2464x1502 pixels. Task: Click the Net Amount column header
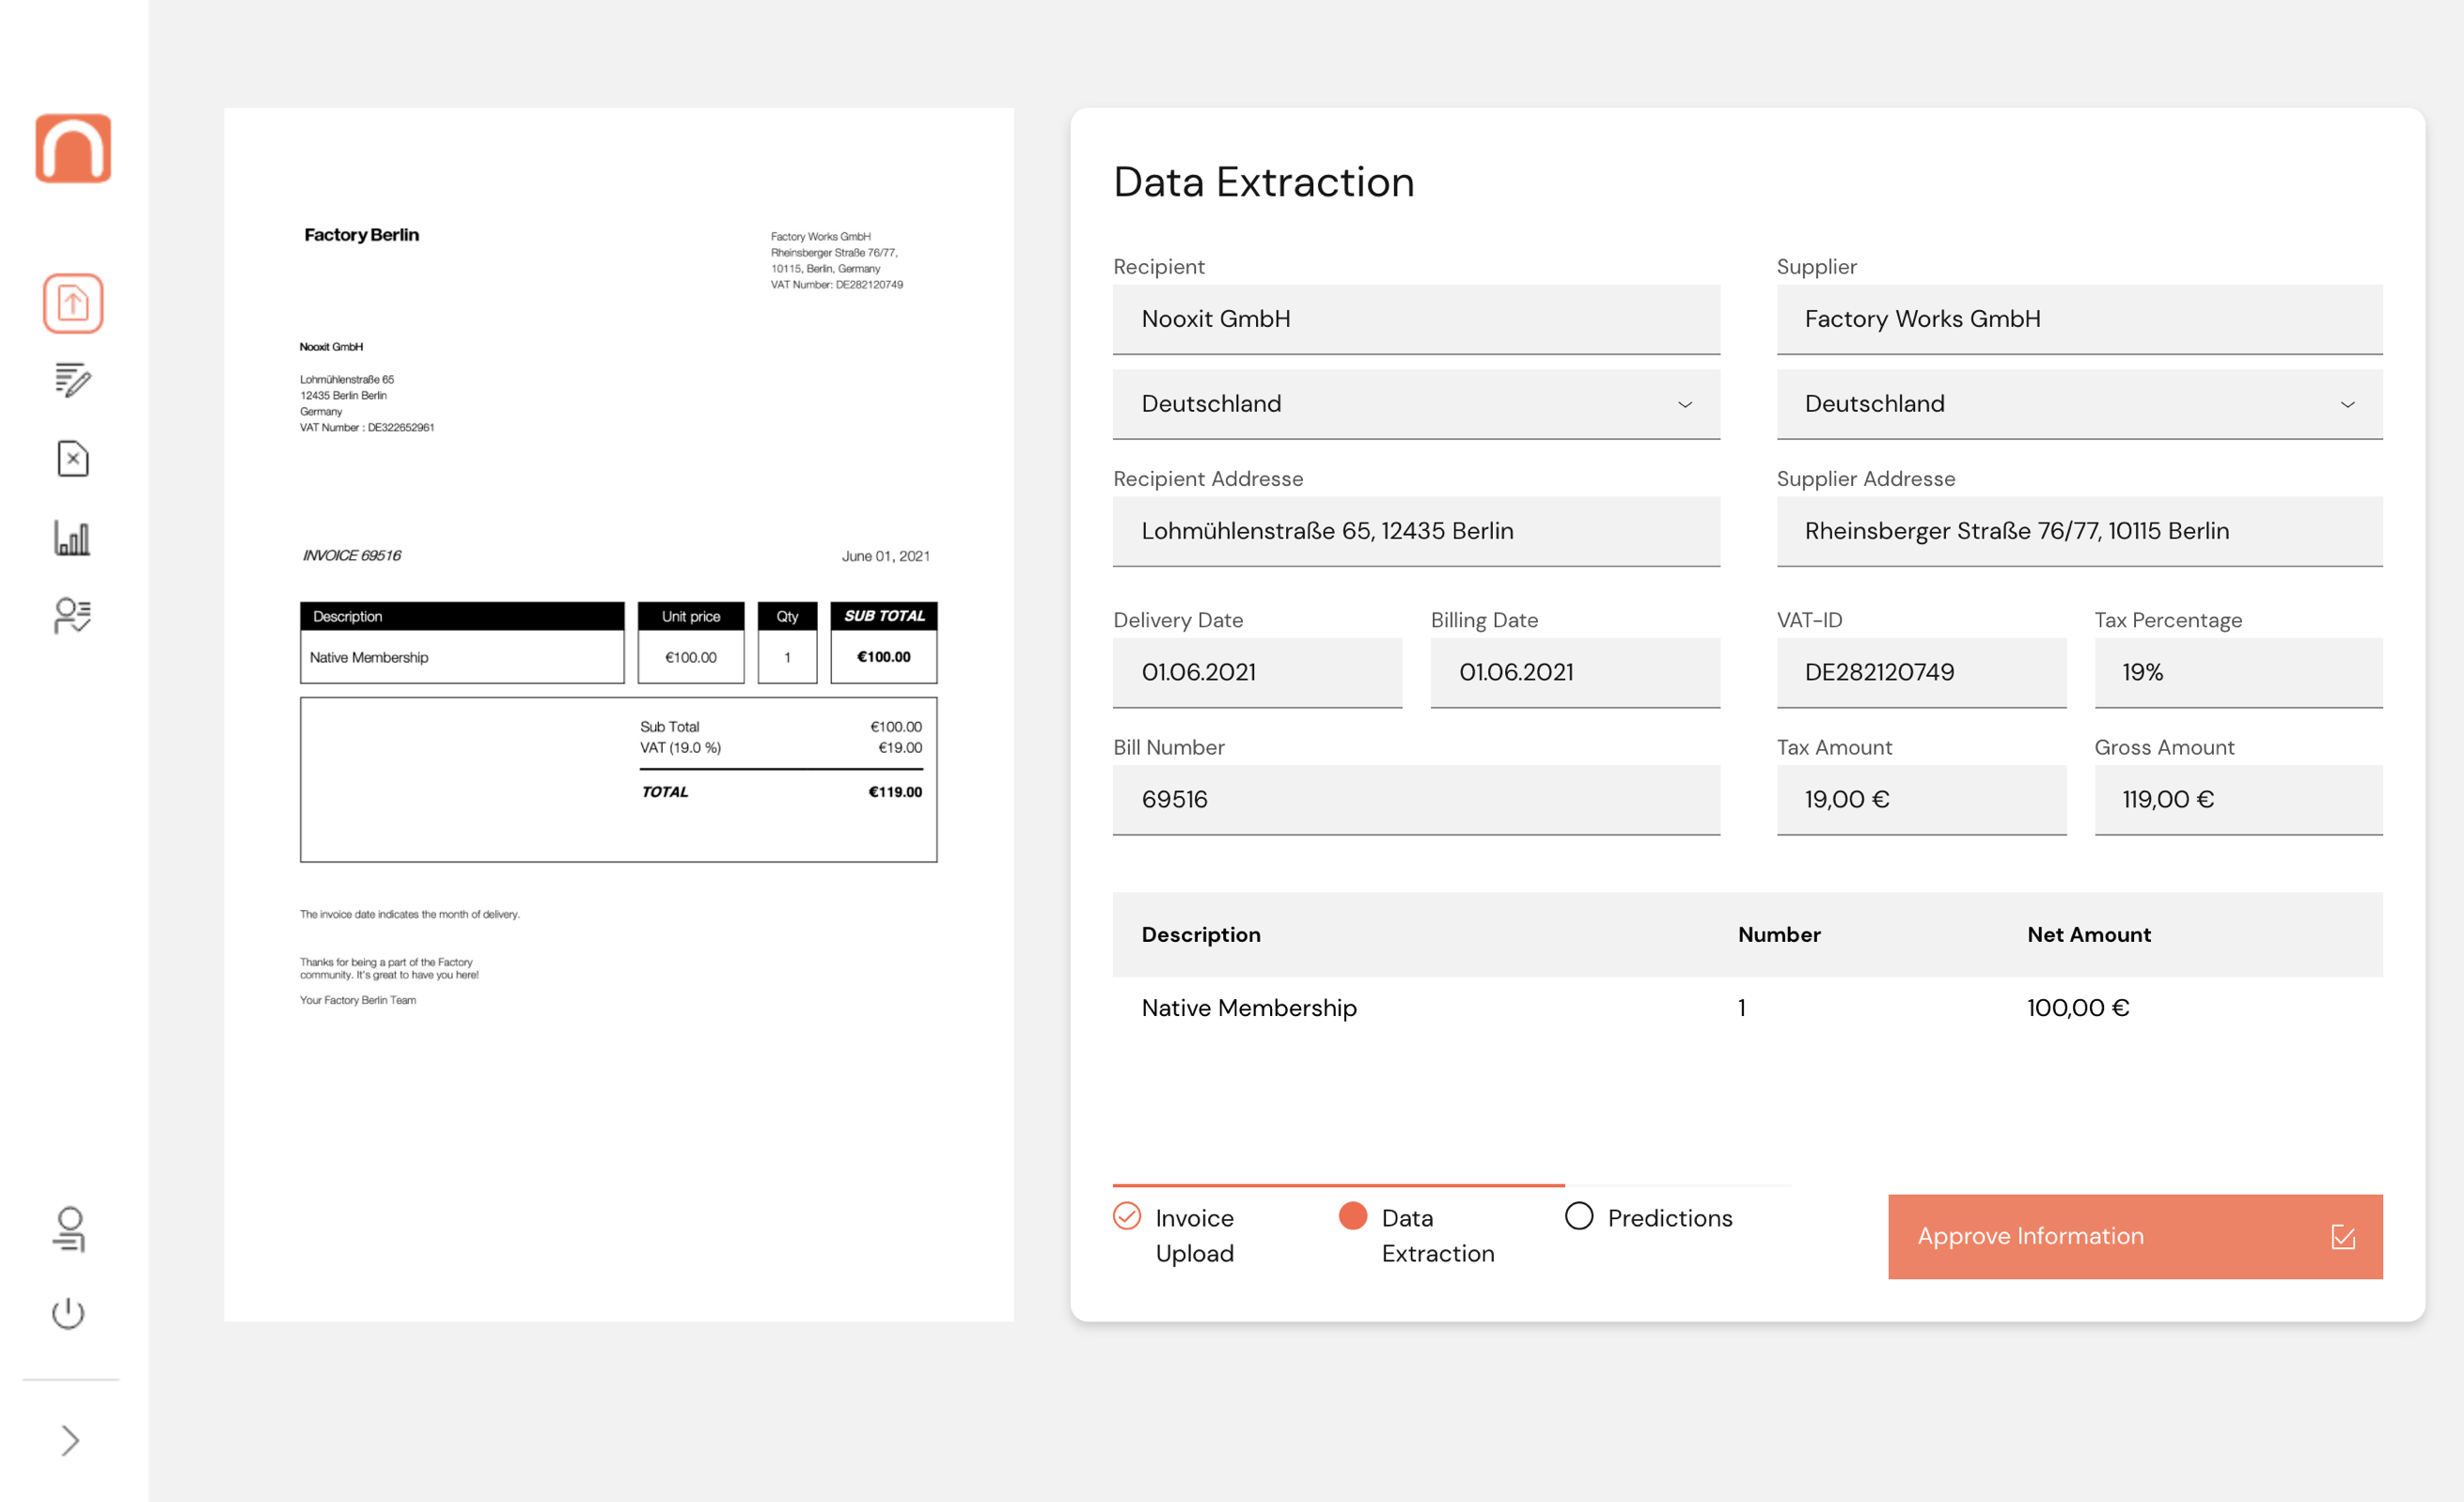click(x=2088, y=934)
